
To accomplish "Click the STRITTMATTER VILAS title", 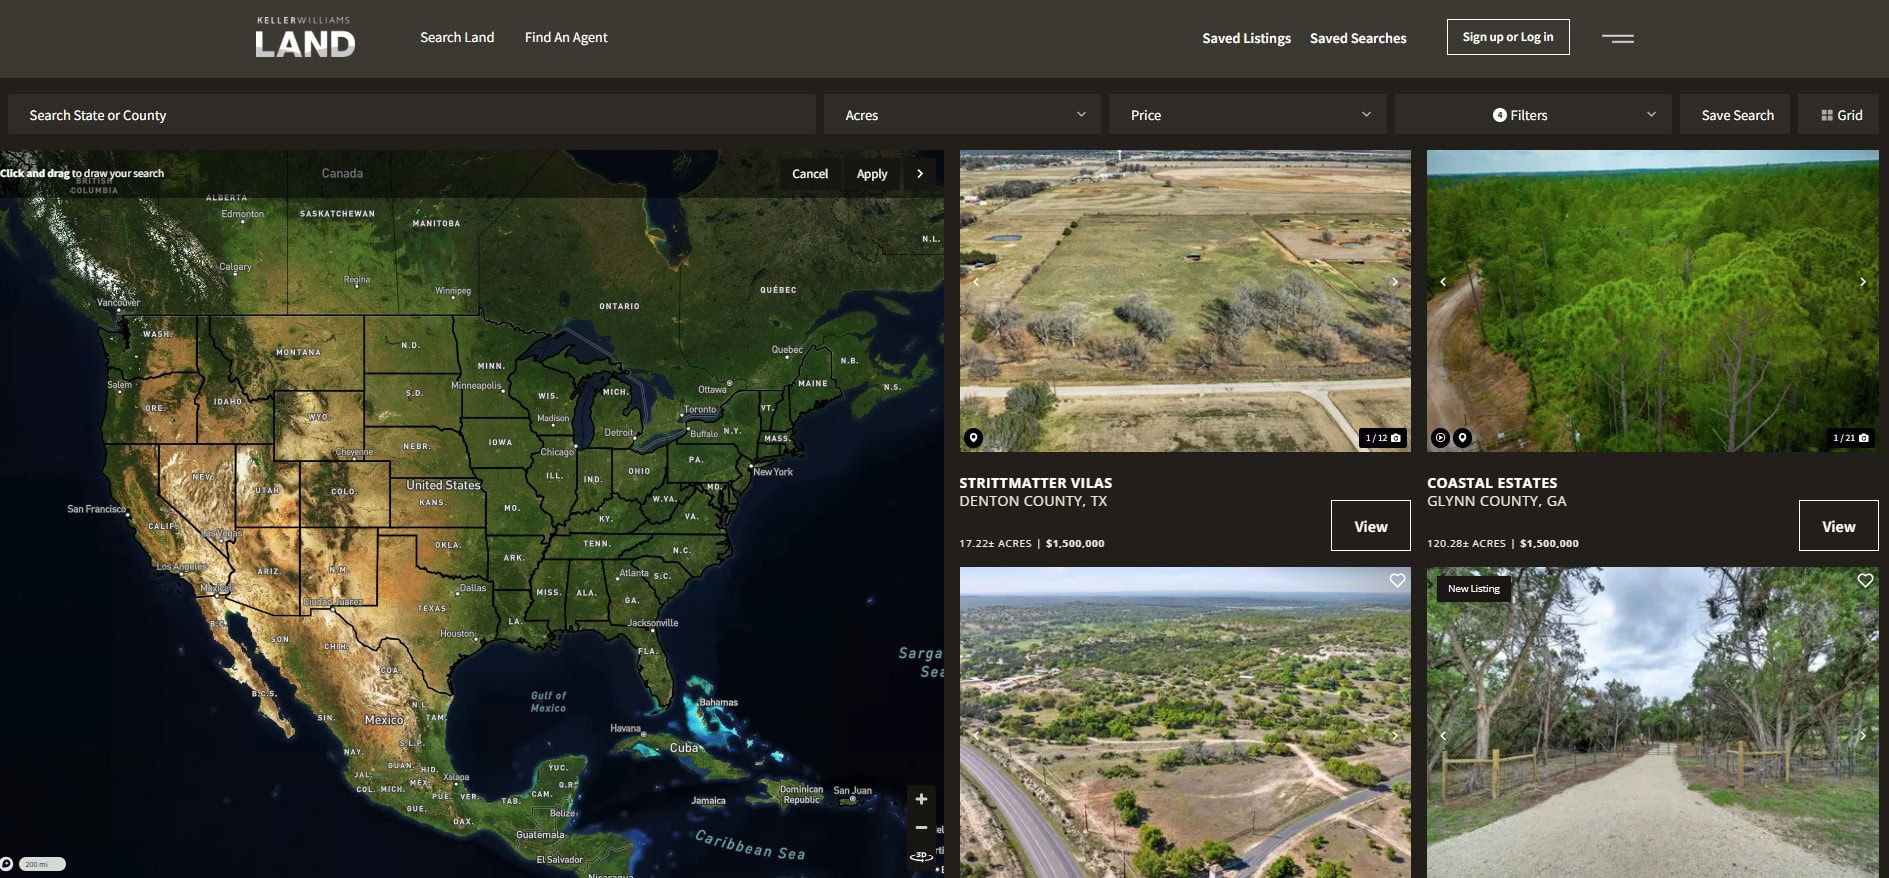I will coord(1036,483).
